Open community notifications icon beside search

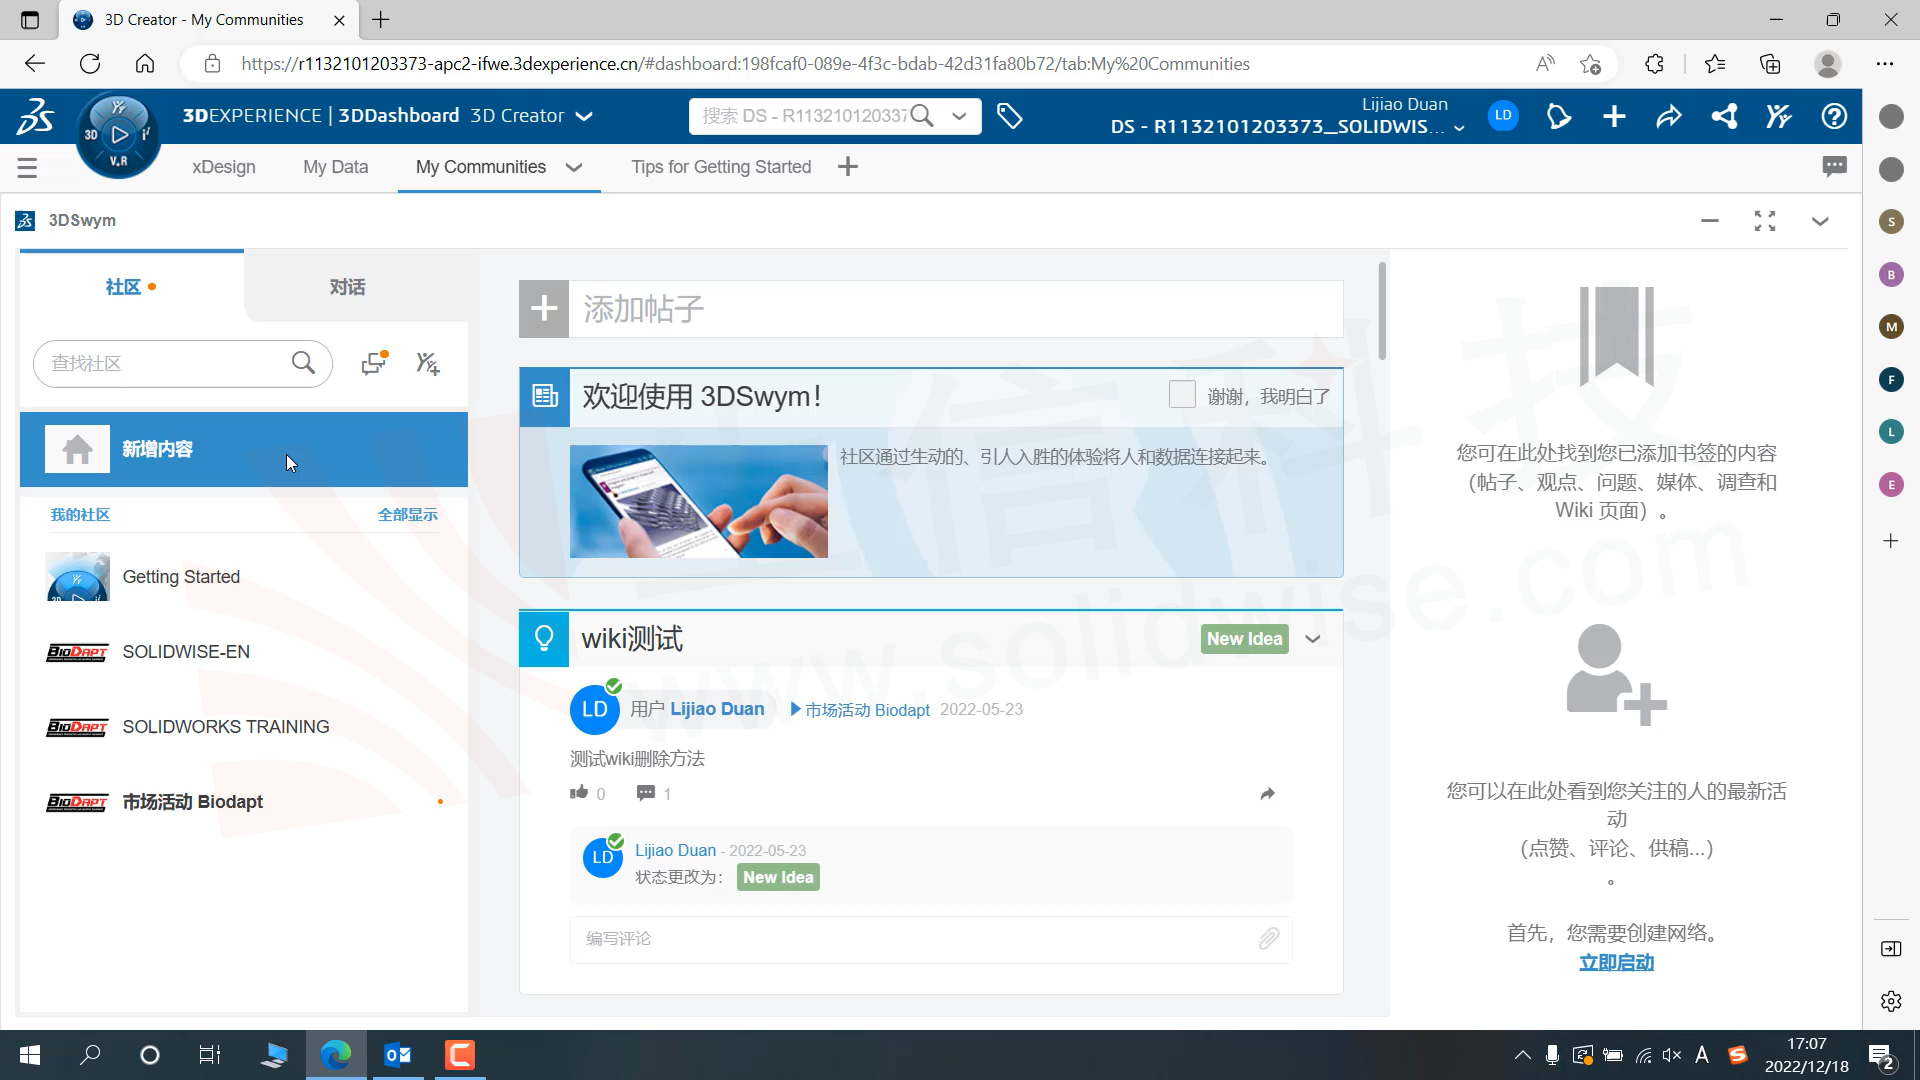click(374, 363)
